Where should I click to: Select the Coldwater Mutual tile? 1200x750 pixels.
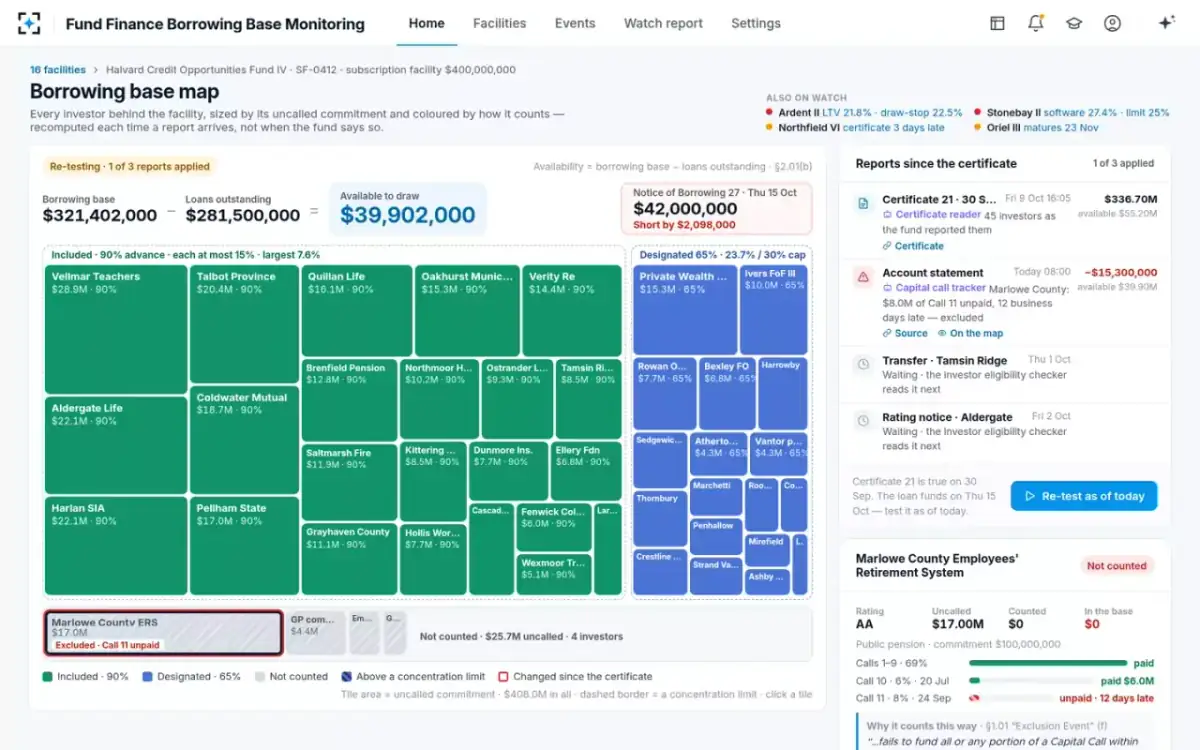[244, 440]
